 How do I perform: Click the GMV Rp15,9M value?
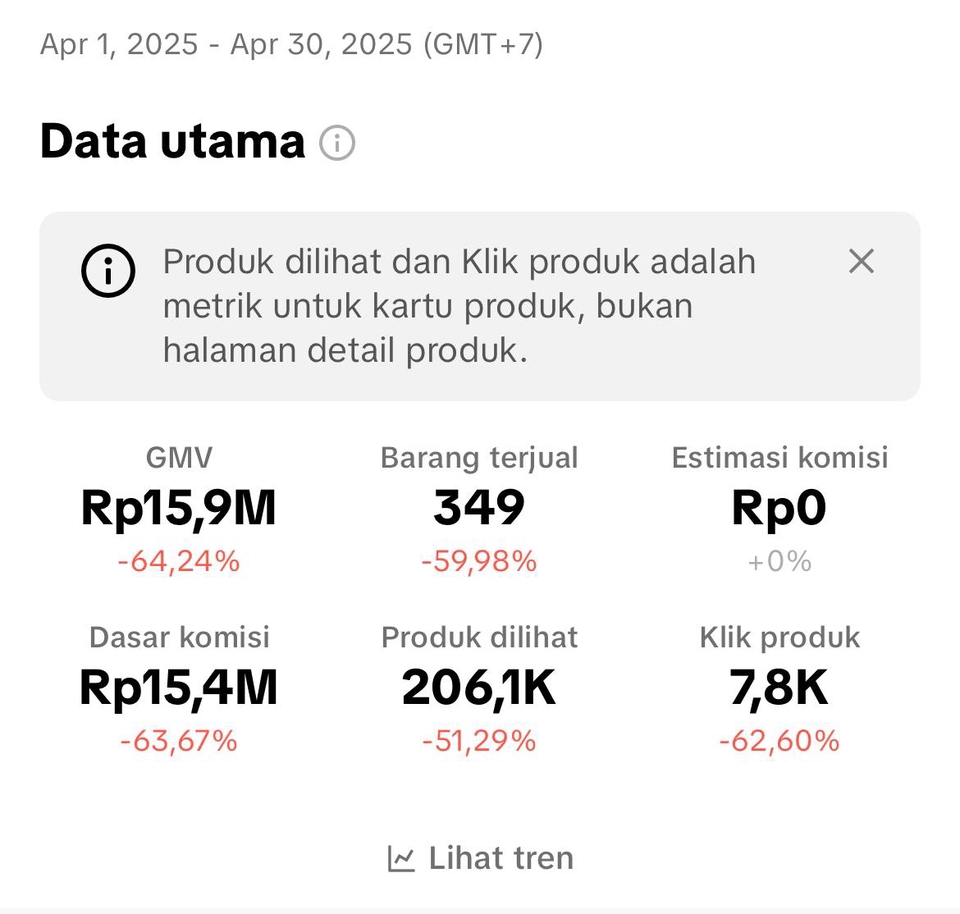tap(178, 509)
